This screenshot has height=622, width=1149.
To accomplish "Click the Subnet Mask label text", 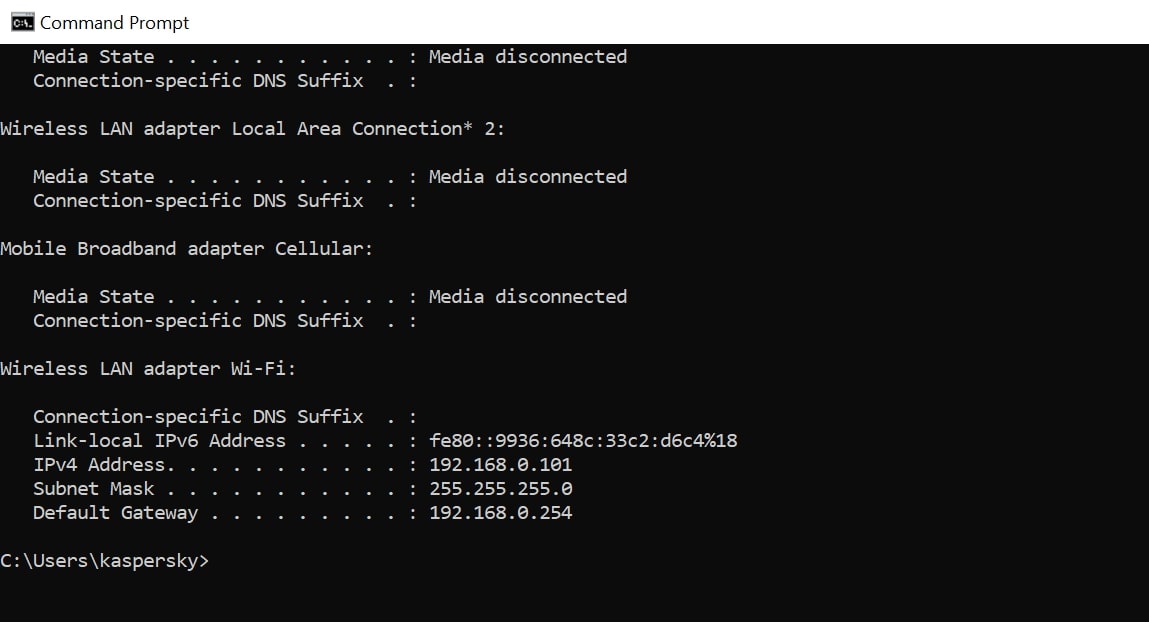I will (x=94, y=489).
